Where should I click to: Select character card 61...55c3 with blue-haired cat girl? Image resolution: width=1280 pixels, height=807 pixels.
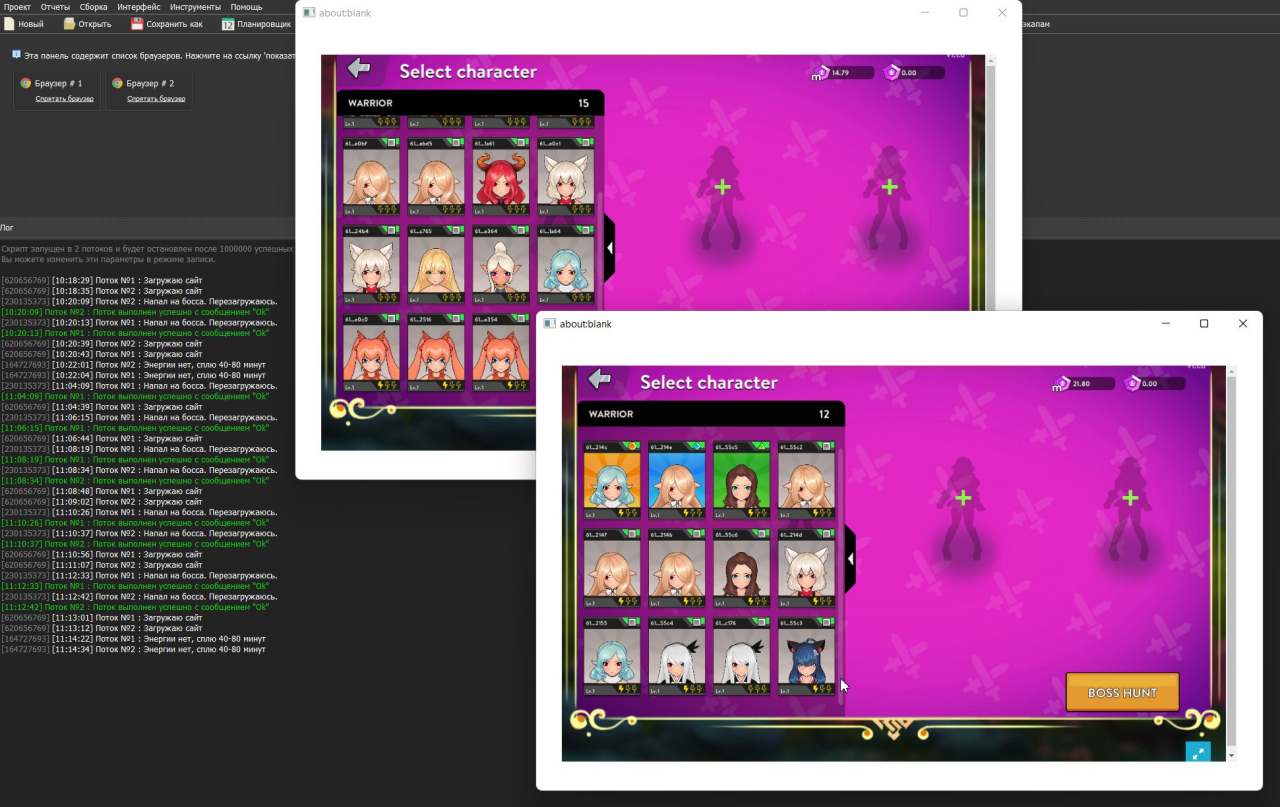point(807,656)
